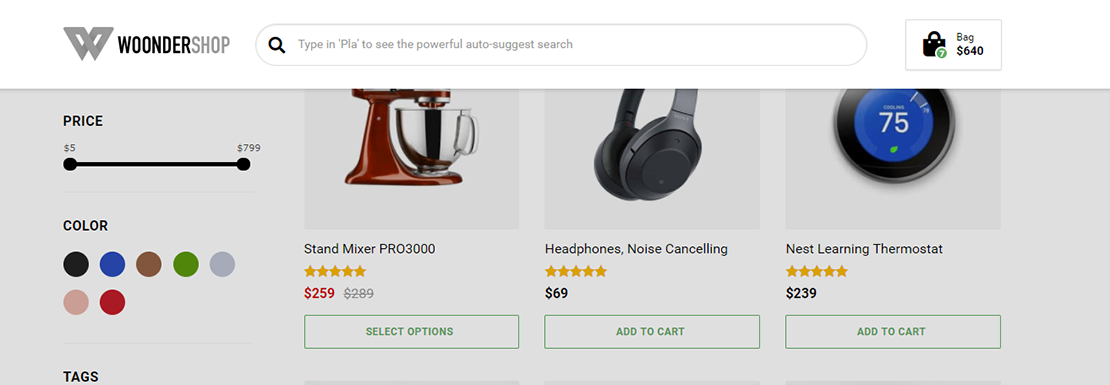Click the Stand Mixer star rating

335,271
